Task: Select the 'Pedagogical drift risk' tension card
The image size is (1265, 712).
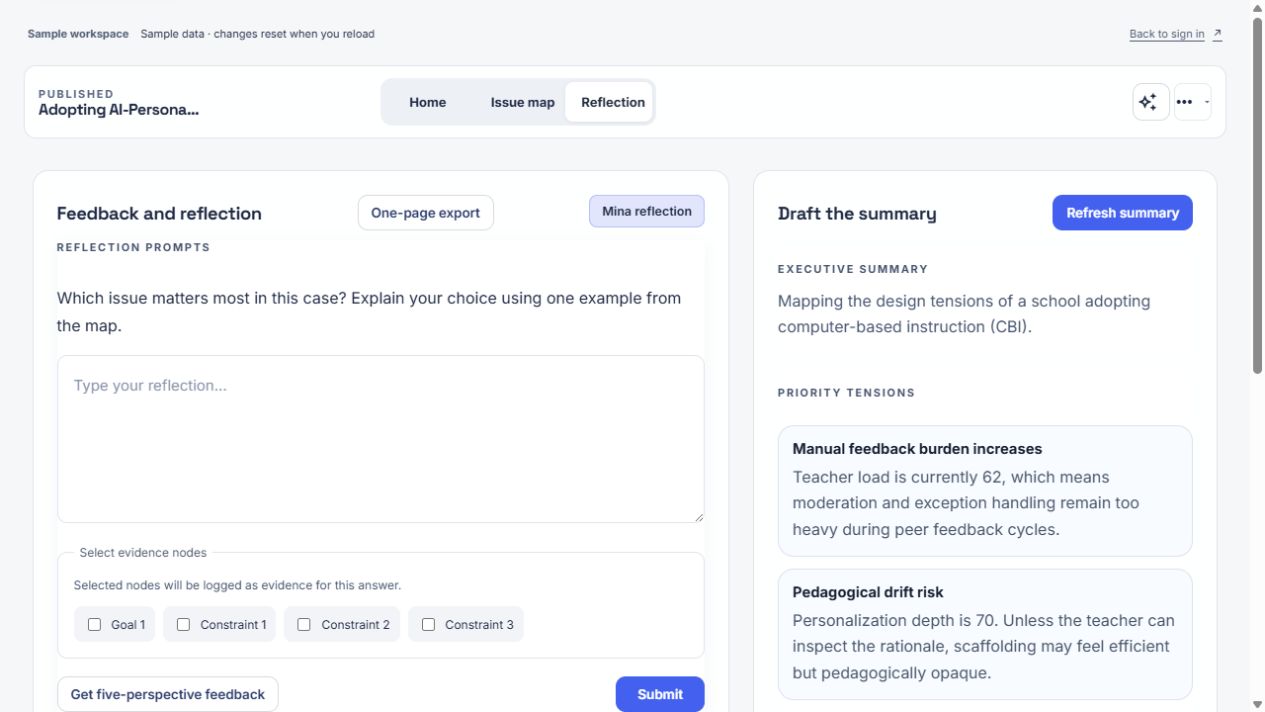Action: click(985, 634)
